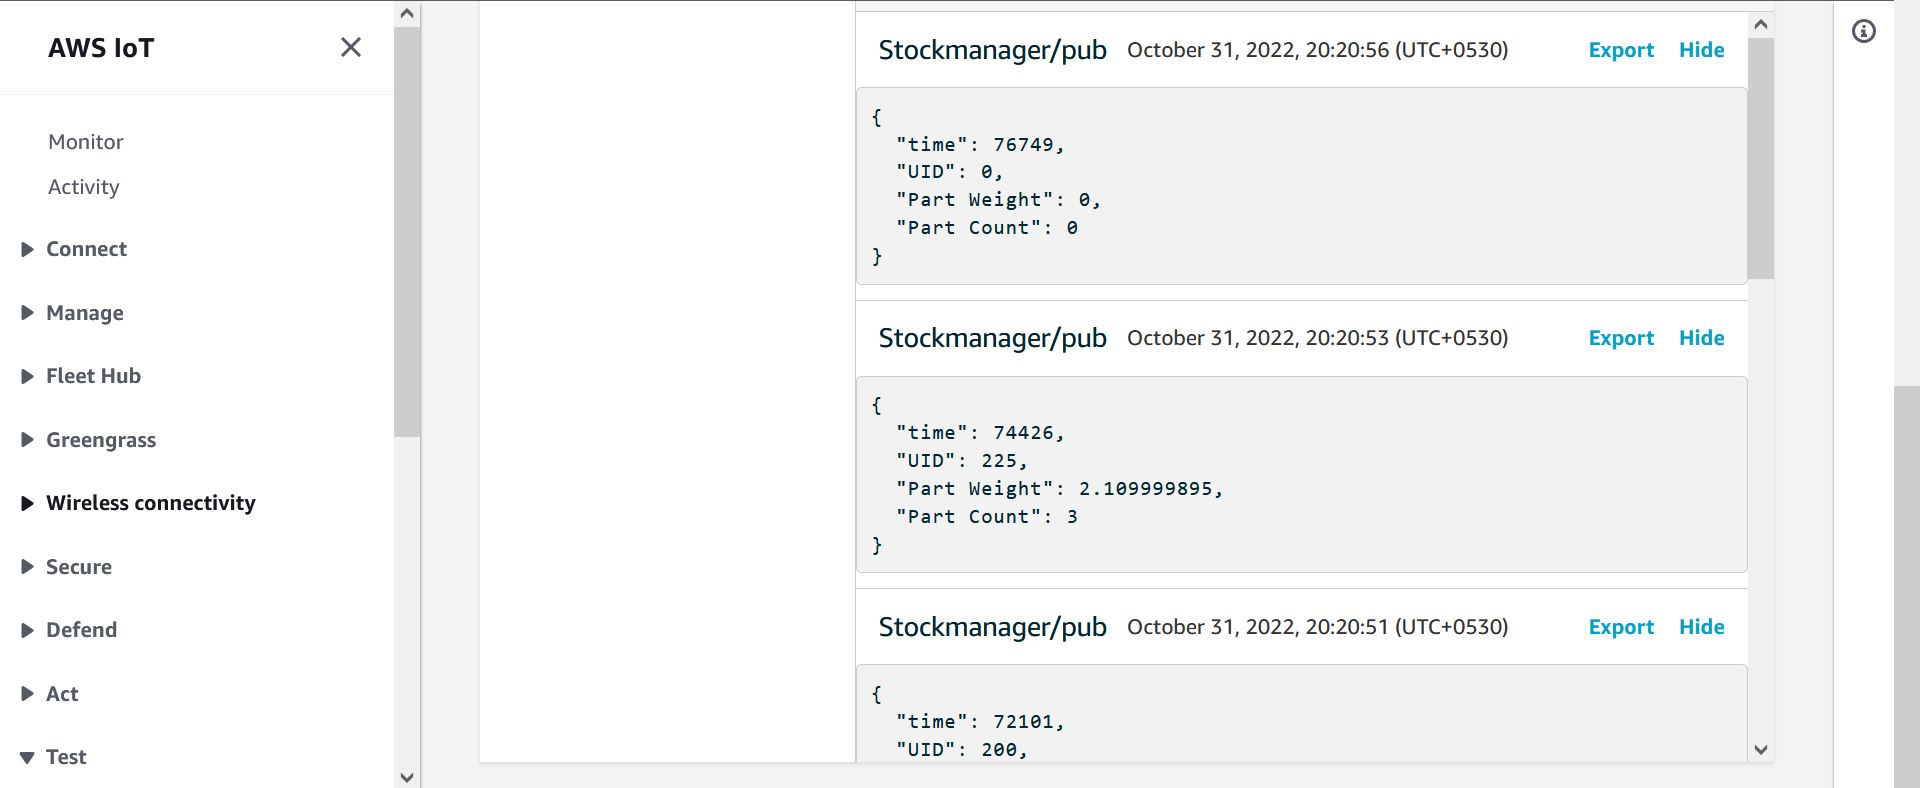Screen dimensions: 1920x788
Task: Click the messages list scroll down arrow
Action: point(1761,749)
